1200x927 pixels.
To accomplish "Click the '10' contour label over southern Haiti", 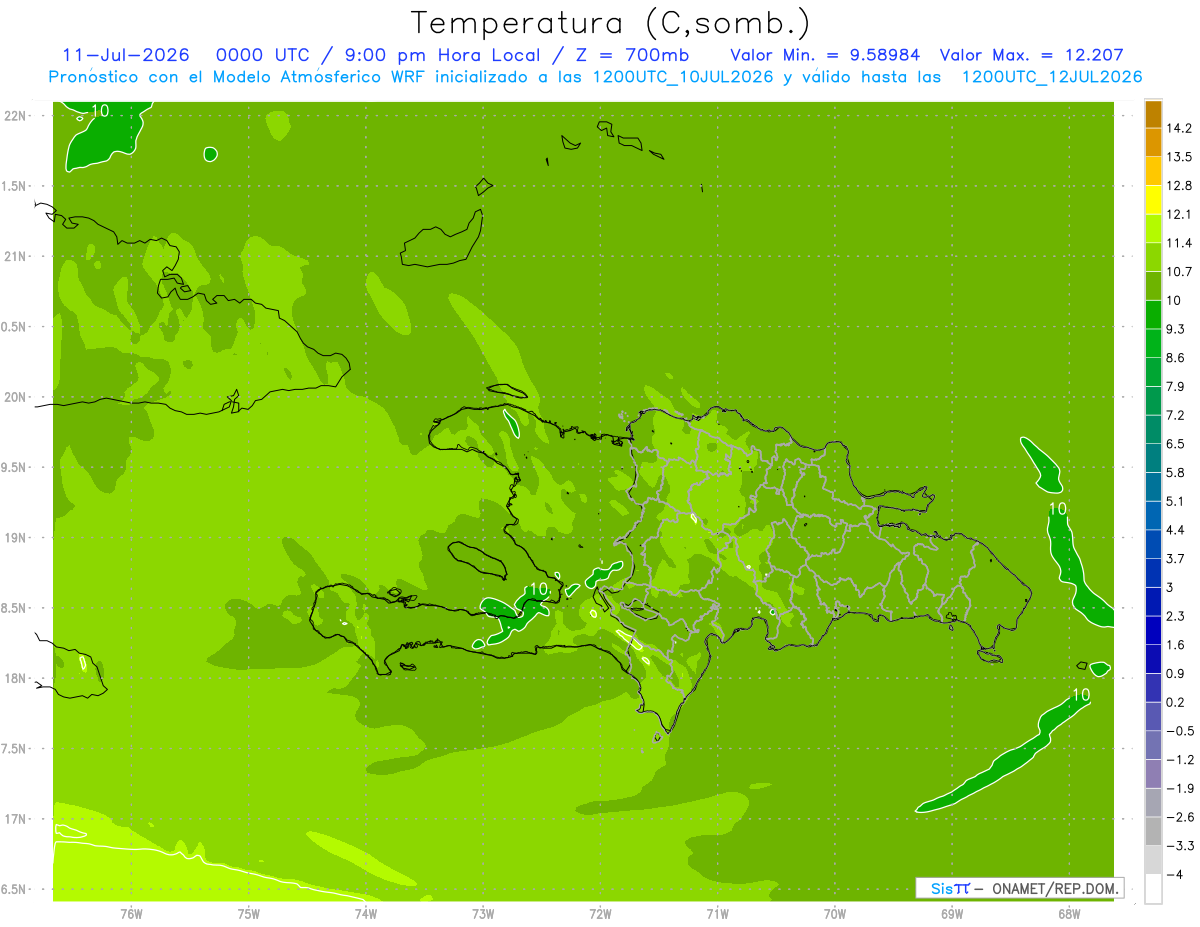I will tap(538, 589).
